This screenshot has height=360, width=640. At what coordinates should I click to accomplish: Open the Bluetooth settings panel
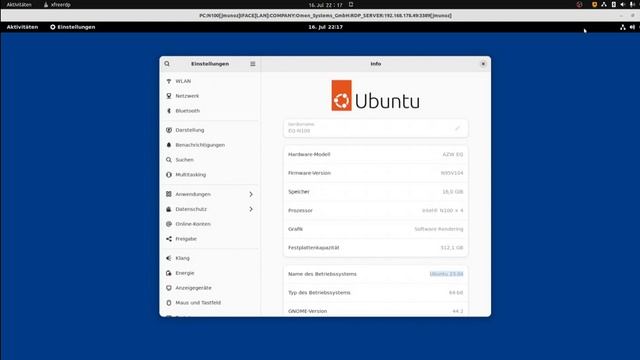(x=210, y=111)
